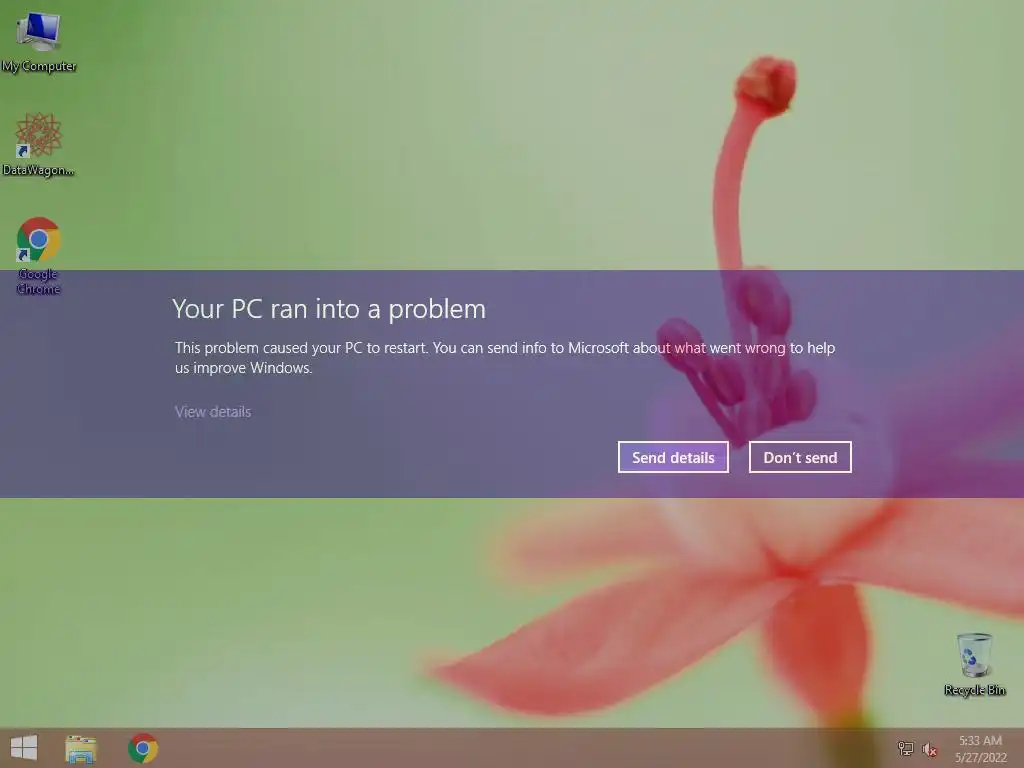
Task: Open the Windows Start button
Action: point(24,748)
